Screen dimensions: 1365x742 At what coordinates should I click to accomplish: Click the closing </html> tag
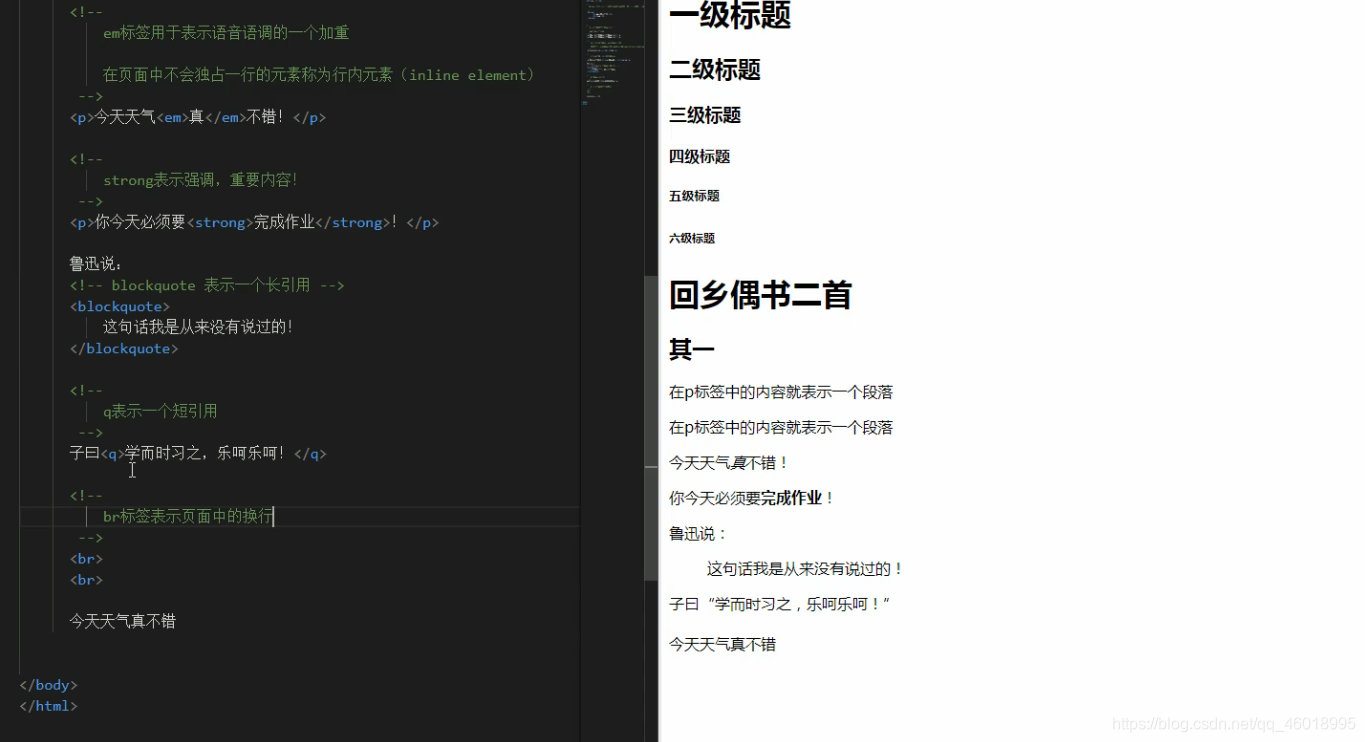point(48,706)
